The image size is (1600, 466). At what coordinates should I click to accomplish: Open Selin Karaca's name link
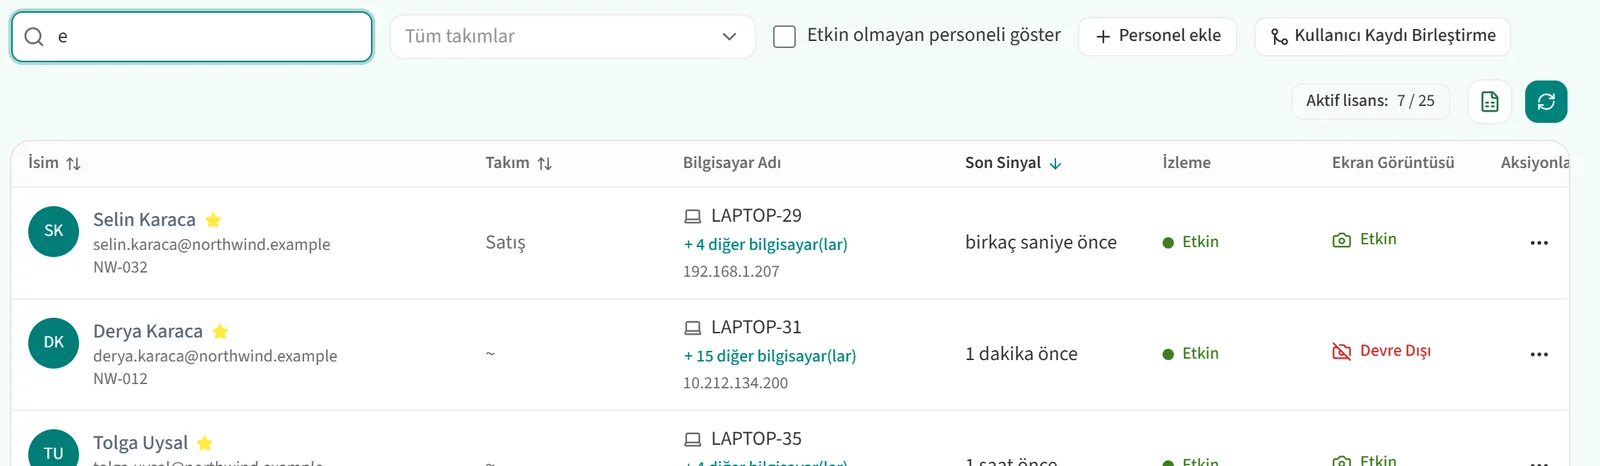click(x=144, y=220)
